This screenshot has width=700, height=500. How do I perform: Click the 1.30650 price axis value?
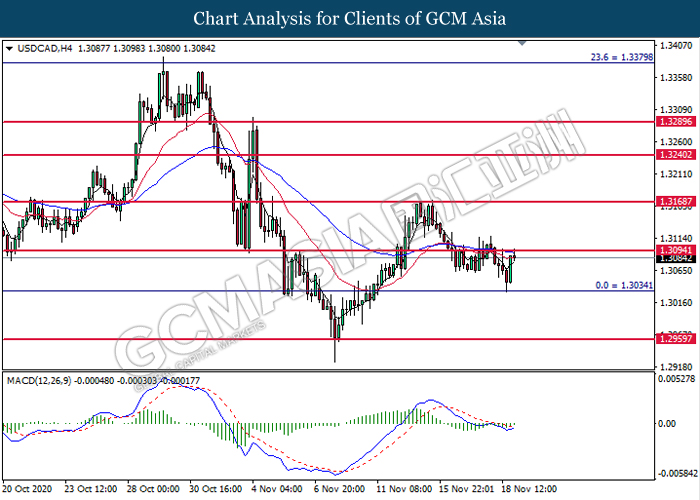click(x=676, y=271)
